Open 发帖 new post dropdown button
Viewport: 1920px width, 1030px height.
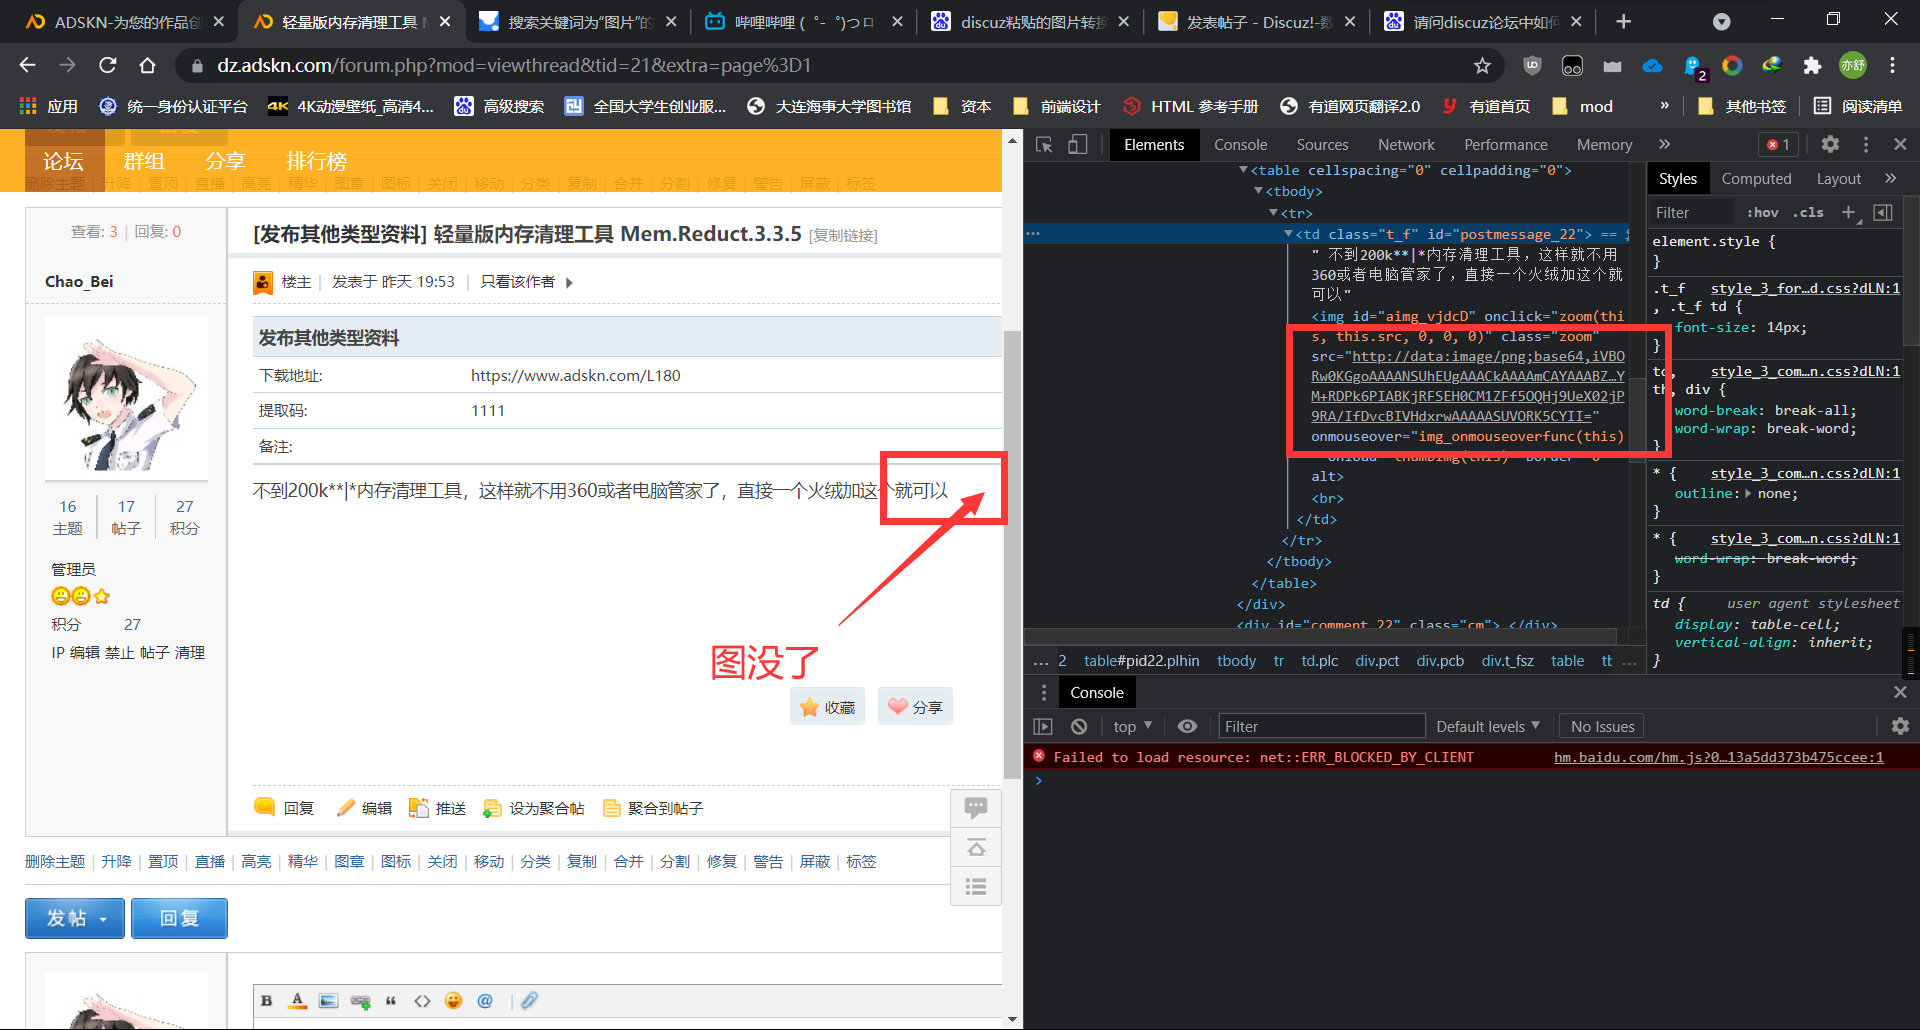[x=75, y=918]
